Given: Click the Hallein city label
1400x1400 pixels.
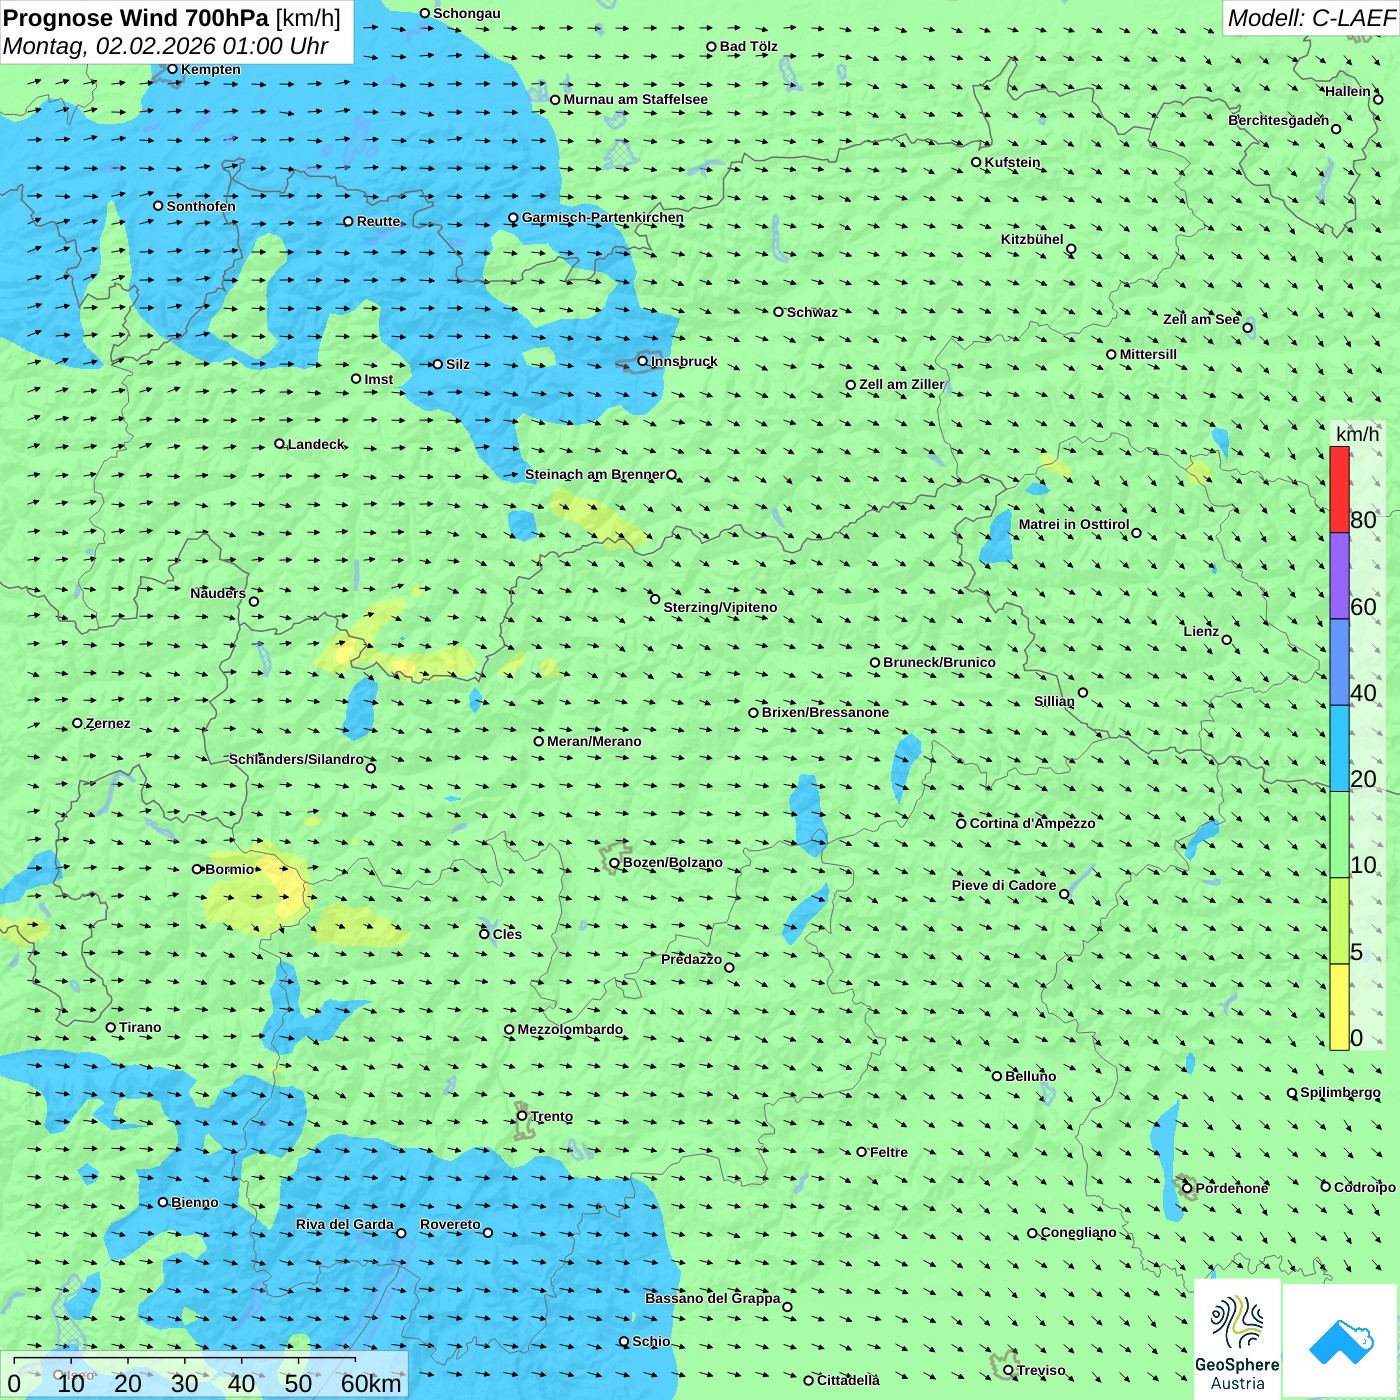Looking at the screenshot, I should pyautogui.click(x=1348, y=91).
